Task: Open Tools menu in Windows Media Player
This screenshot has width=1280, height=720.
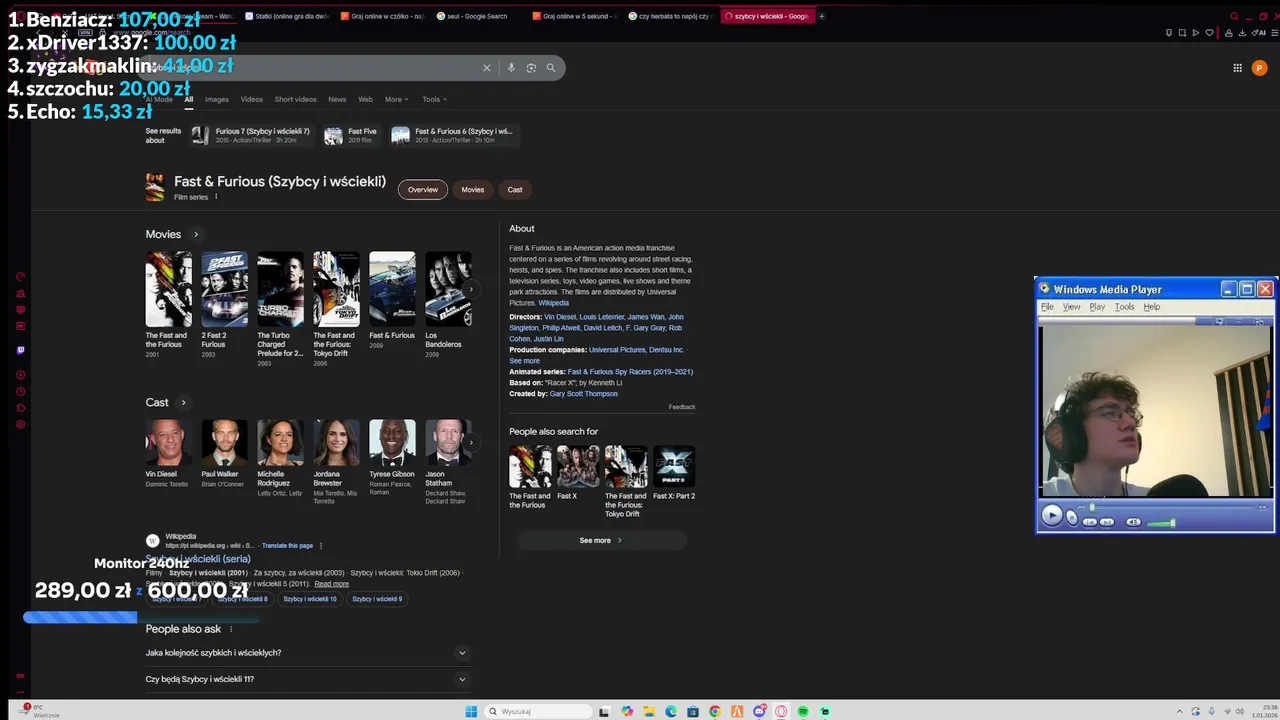Action: [1124, 307]
